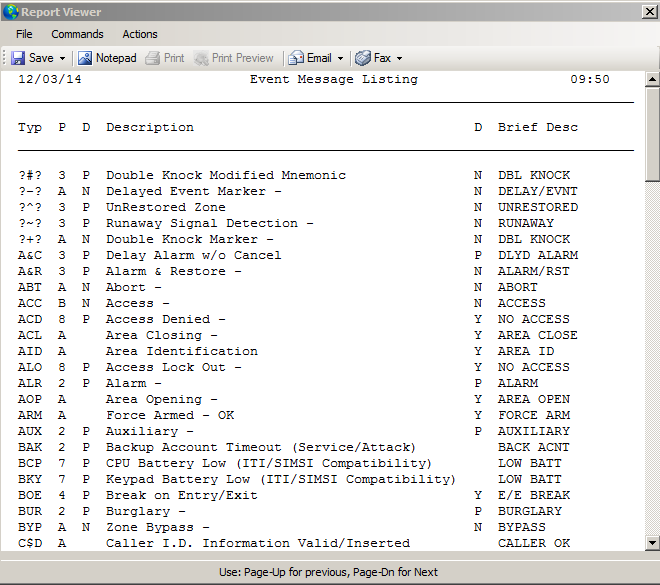Click 'Access Lock Out -' description
The image size is (660, 585).
click(174, 367)
